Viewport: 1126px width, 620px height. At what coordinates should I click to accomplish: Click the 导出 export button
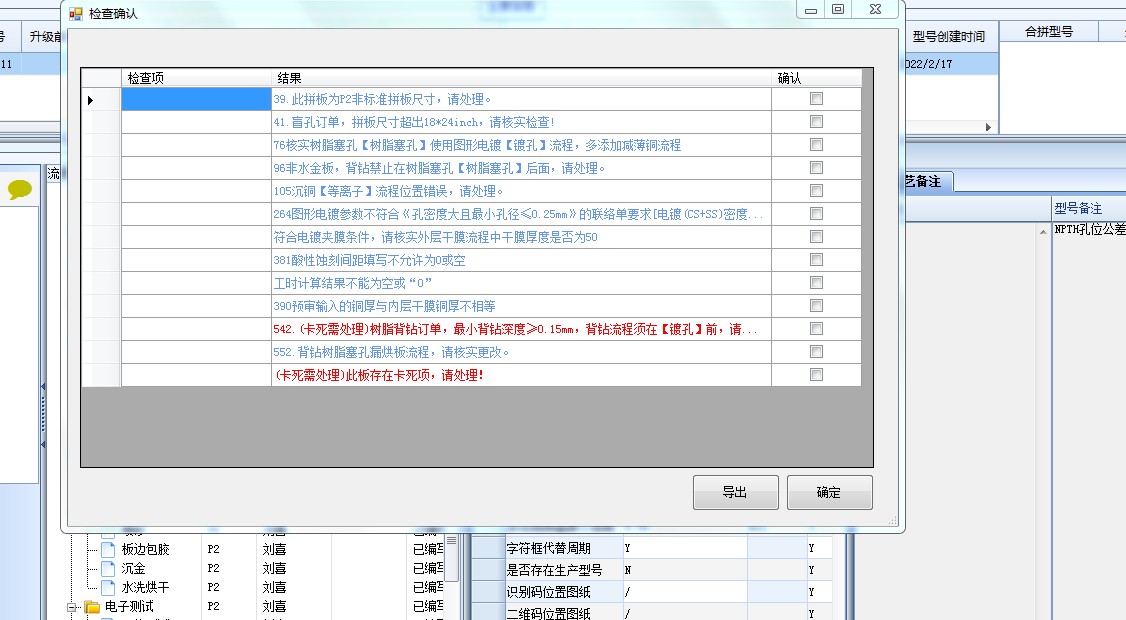[735, 492]
